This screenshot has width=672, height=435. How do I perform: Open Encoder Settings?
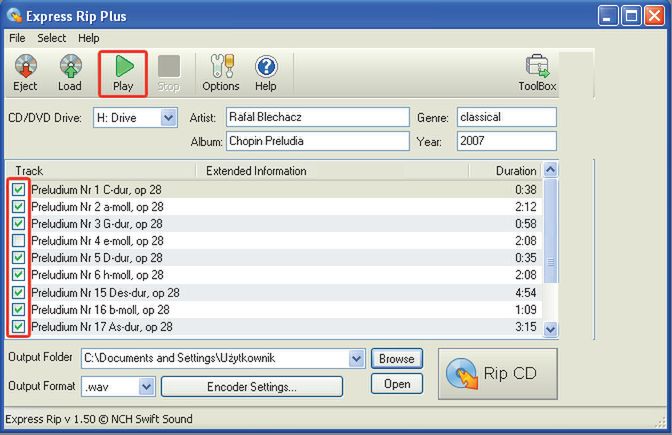tap(252, 387)
